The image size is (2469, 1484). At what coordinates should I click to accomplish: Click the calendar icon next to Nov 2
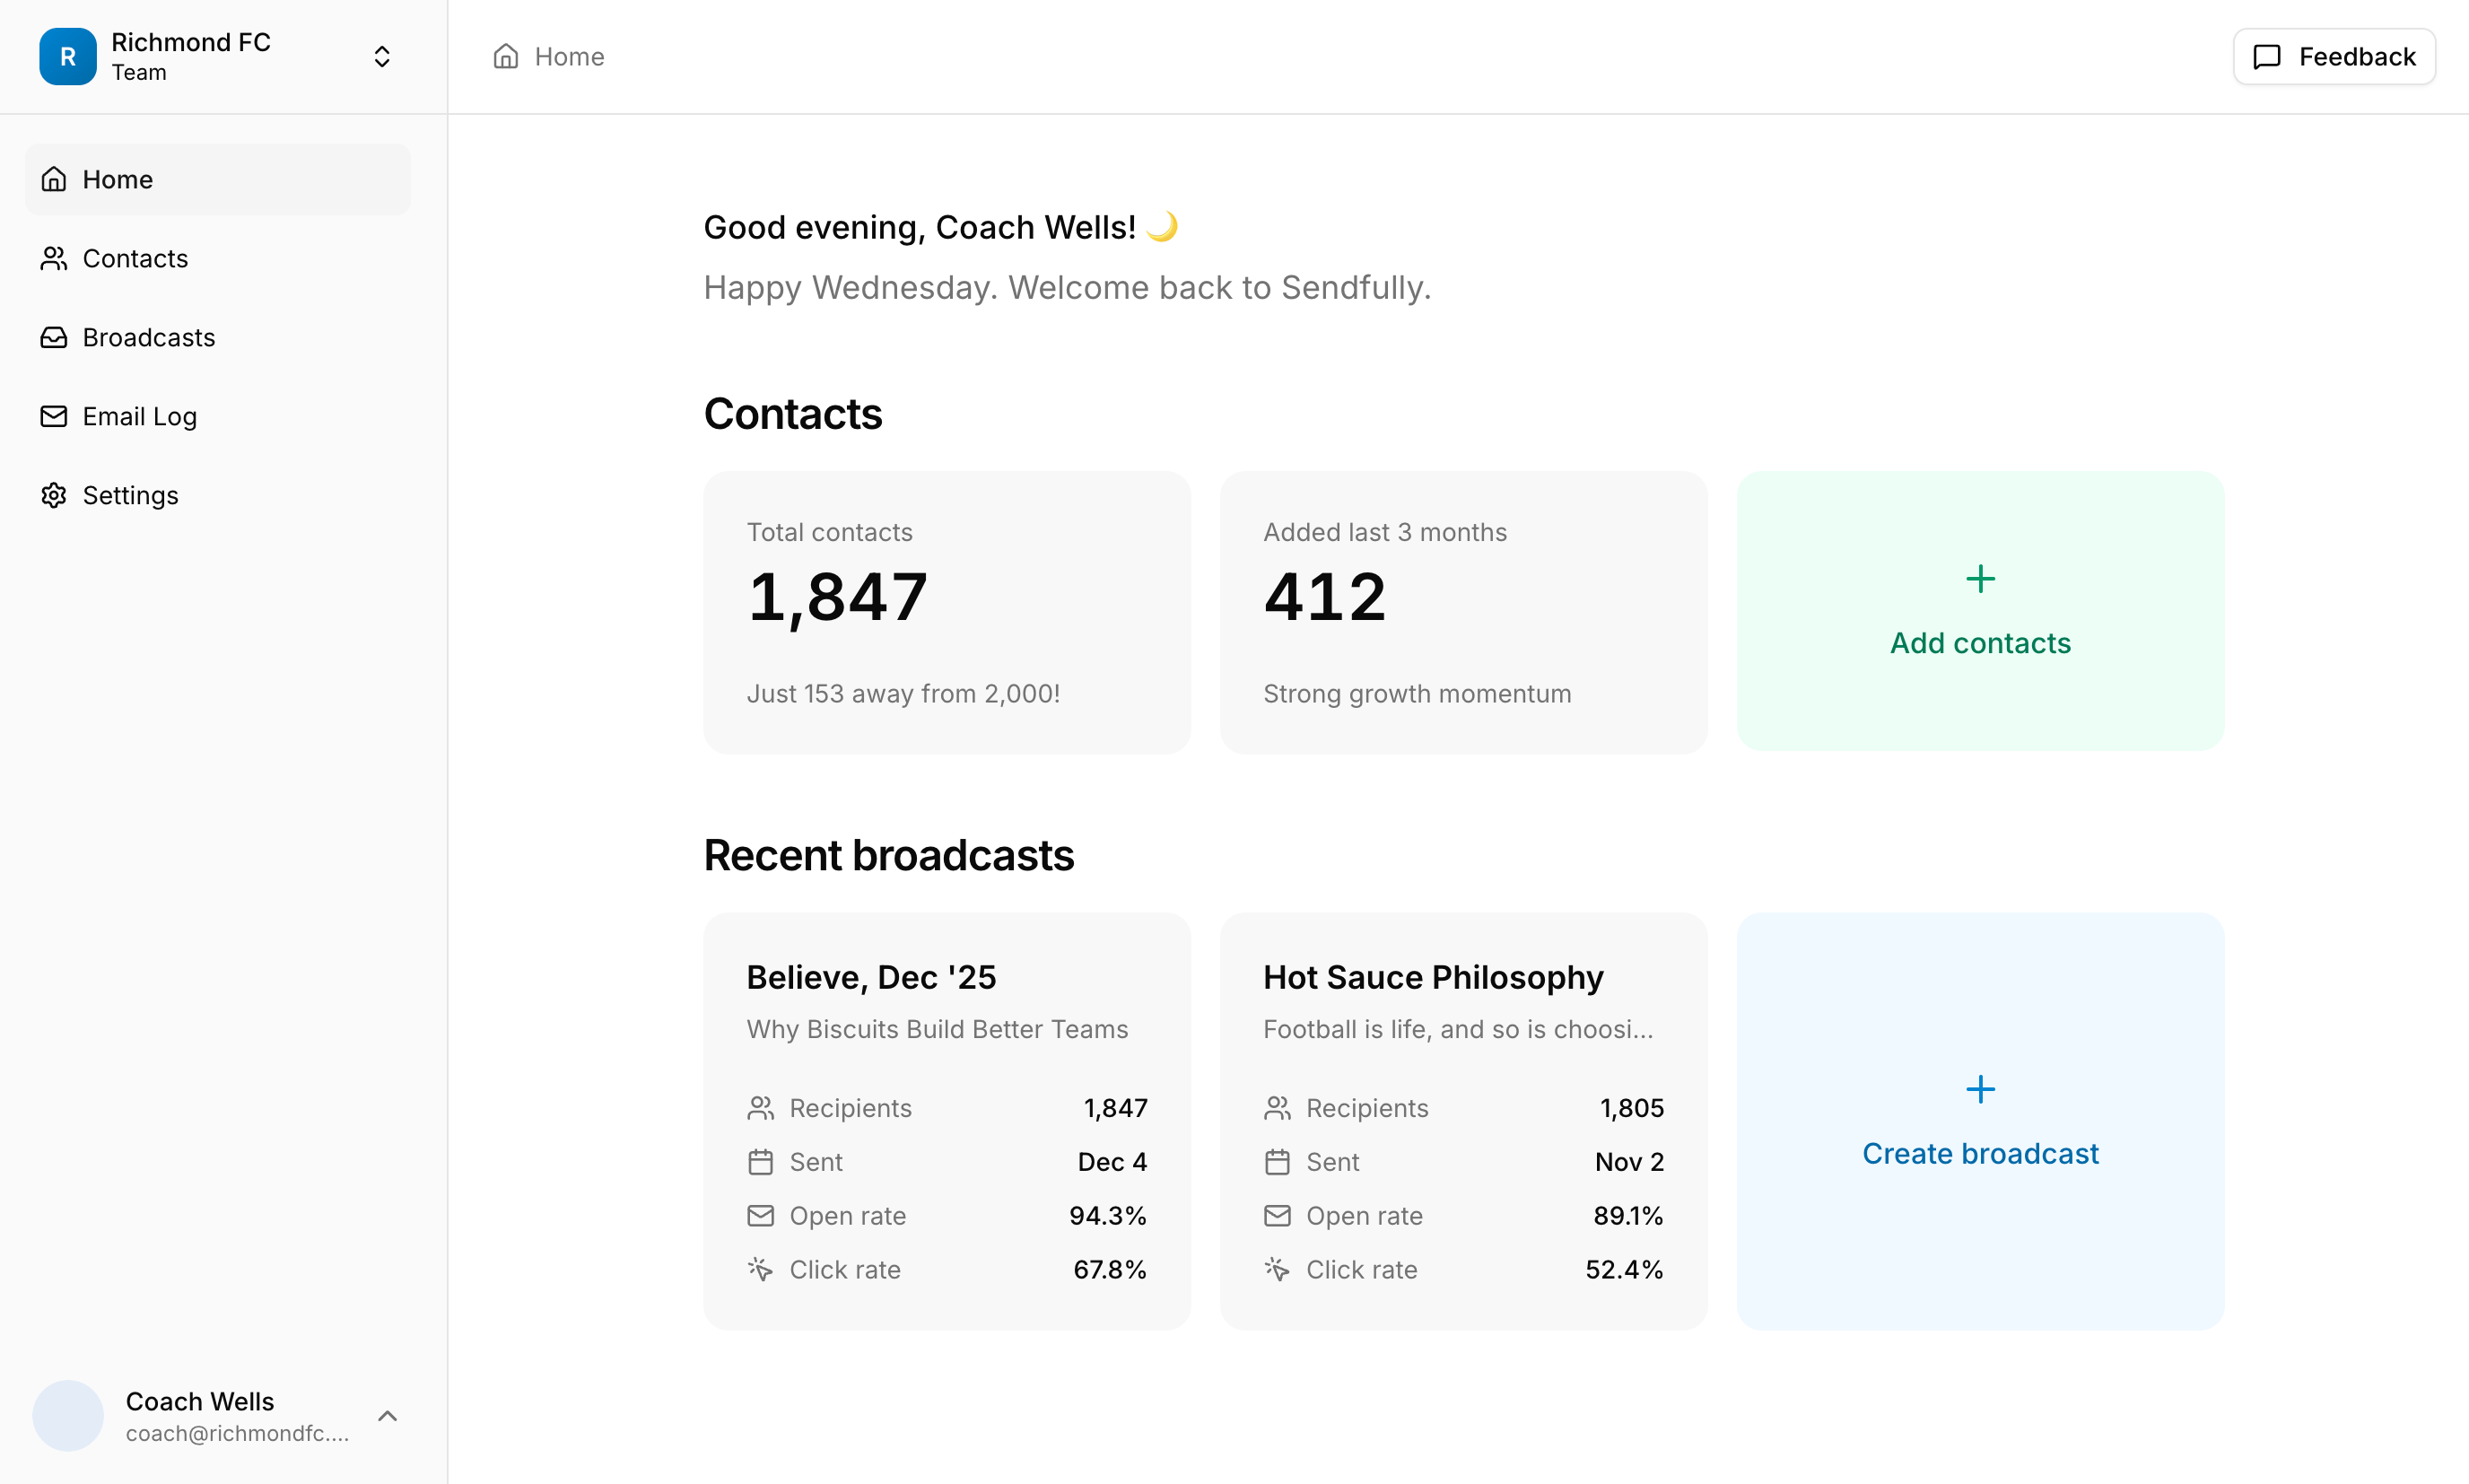tap(1276, 1161)
